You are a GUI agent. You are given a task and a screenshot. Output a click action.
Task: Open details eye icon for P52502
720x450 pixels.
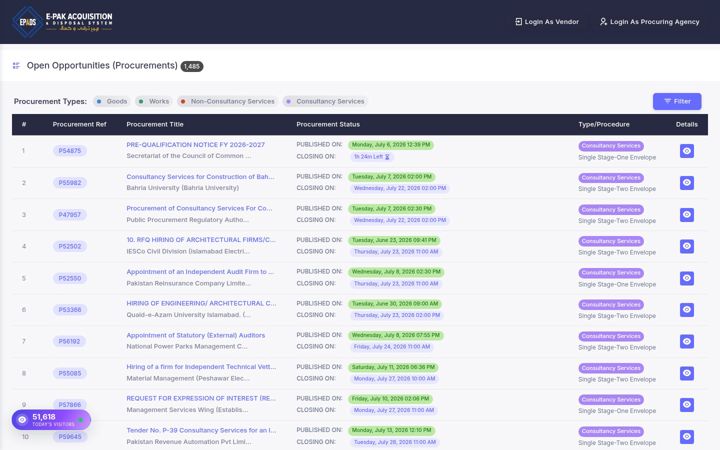[686, 246]
